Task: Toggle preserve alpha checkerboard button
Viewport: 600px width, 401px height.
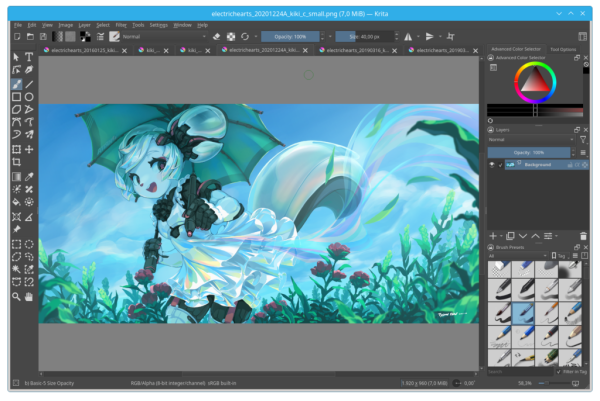Action: (x=231, y=36)
